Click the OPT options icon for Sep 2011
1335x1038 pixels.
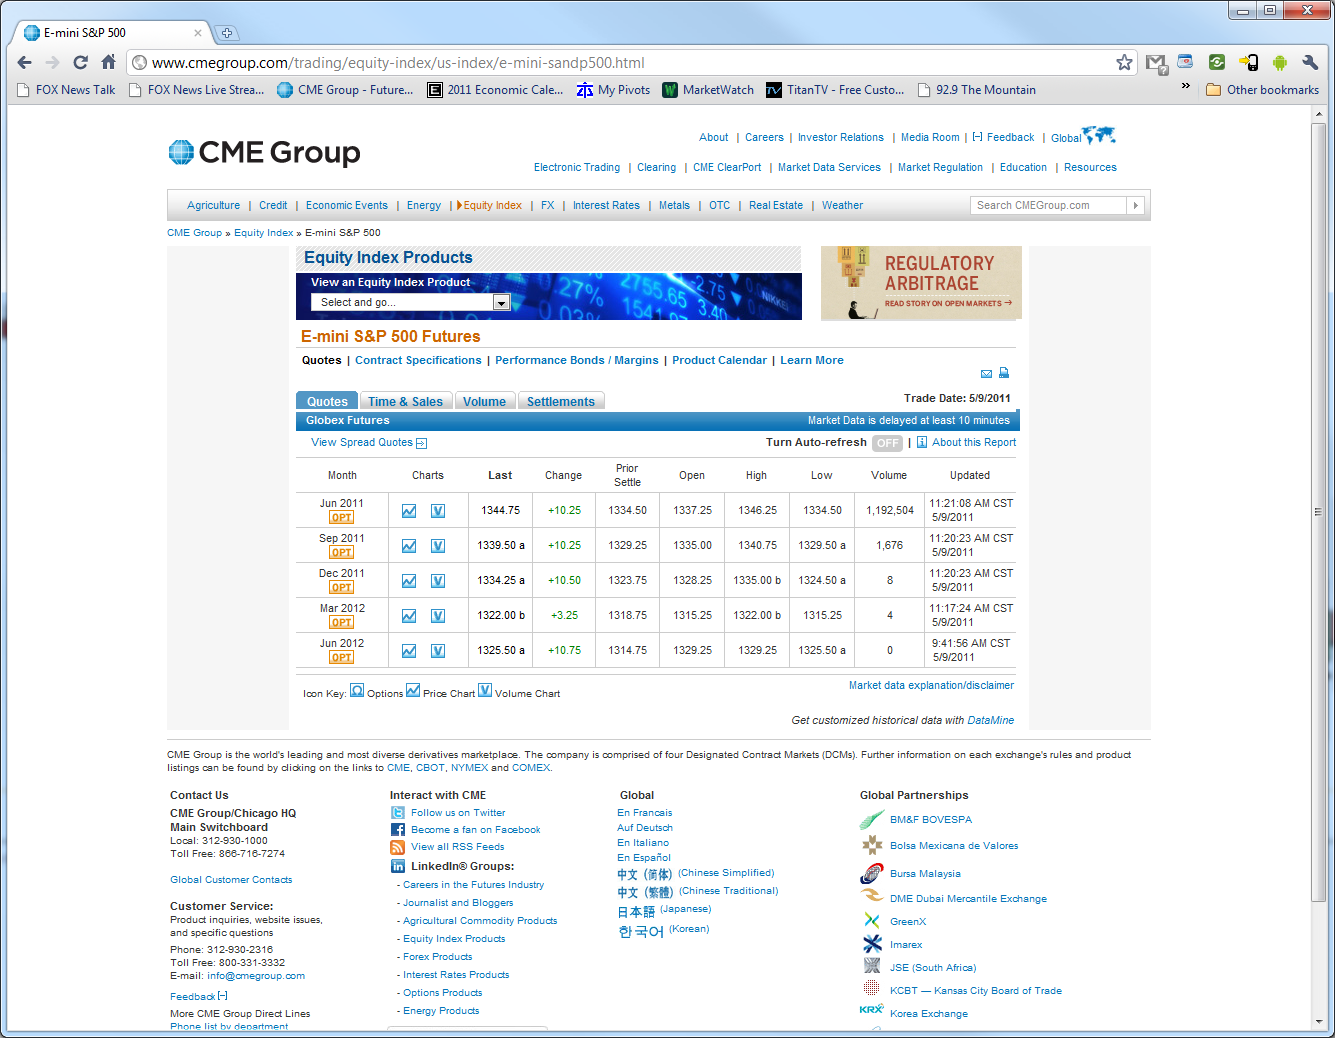pos(342,553)
